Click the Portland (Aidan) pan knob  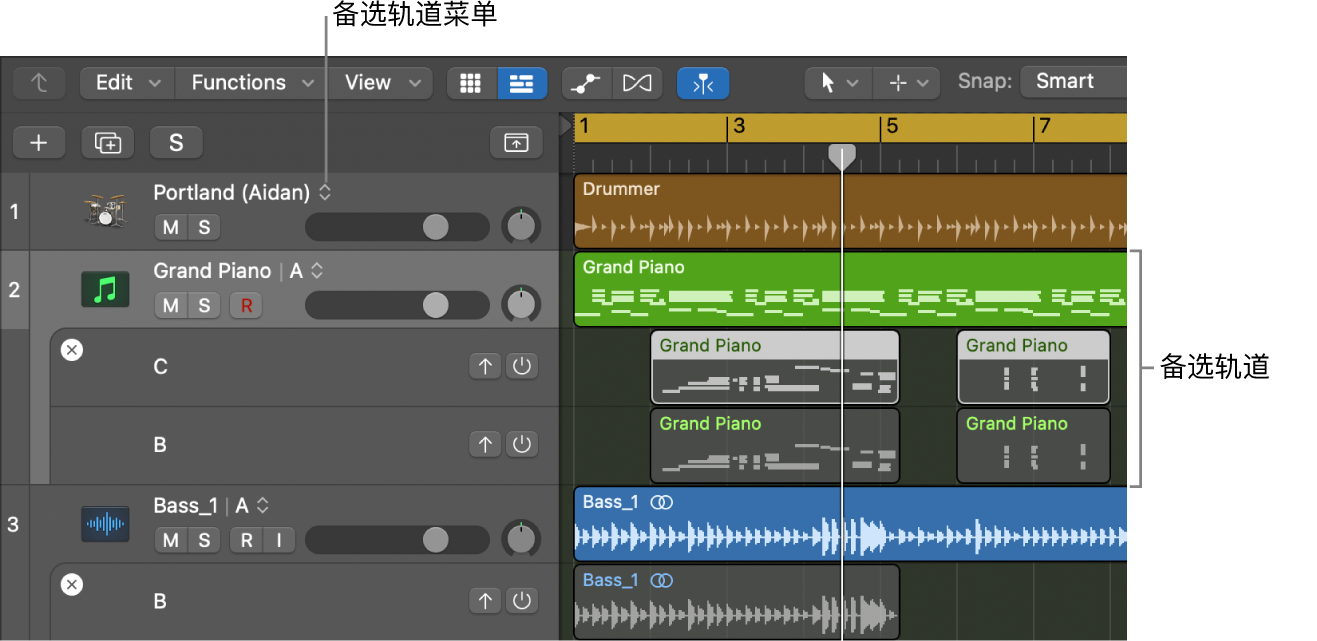coord(521,226)
